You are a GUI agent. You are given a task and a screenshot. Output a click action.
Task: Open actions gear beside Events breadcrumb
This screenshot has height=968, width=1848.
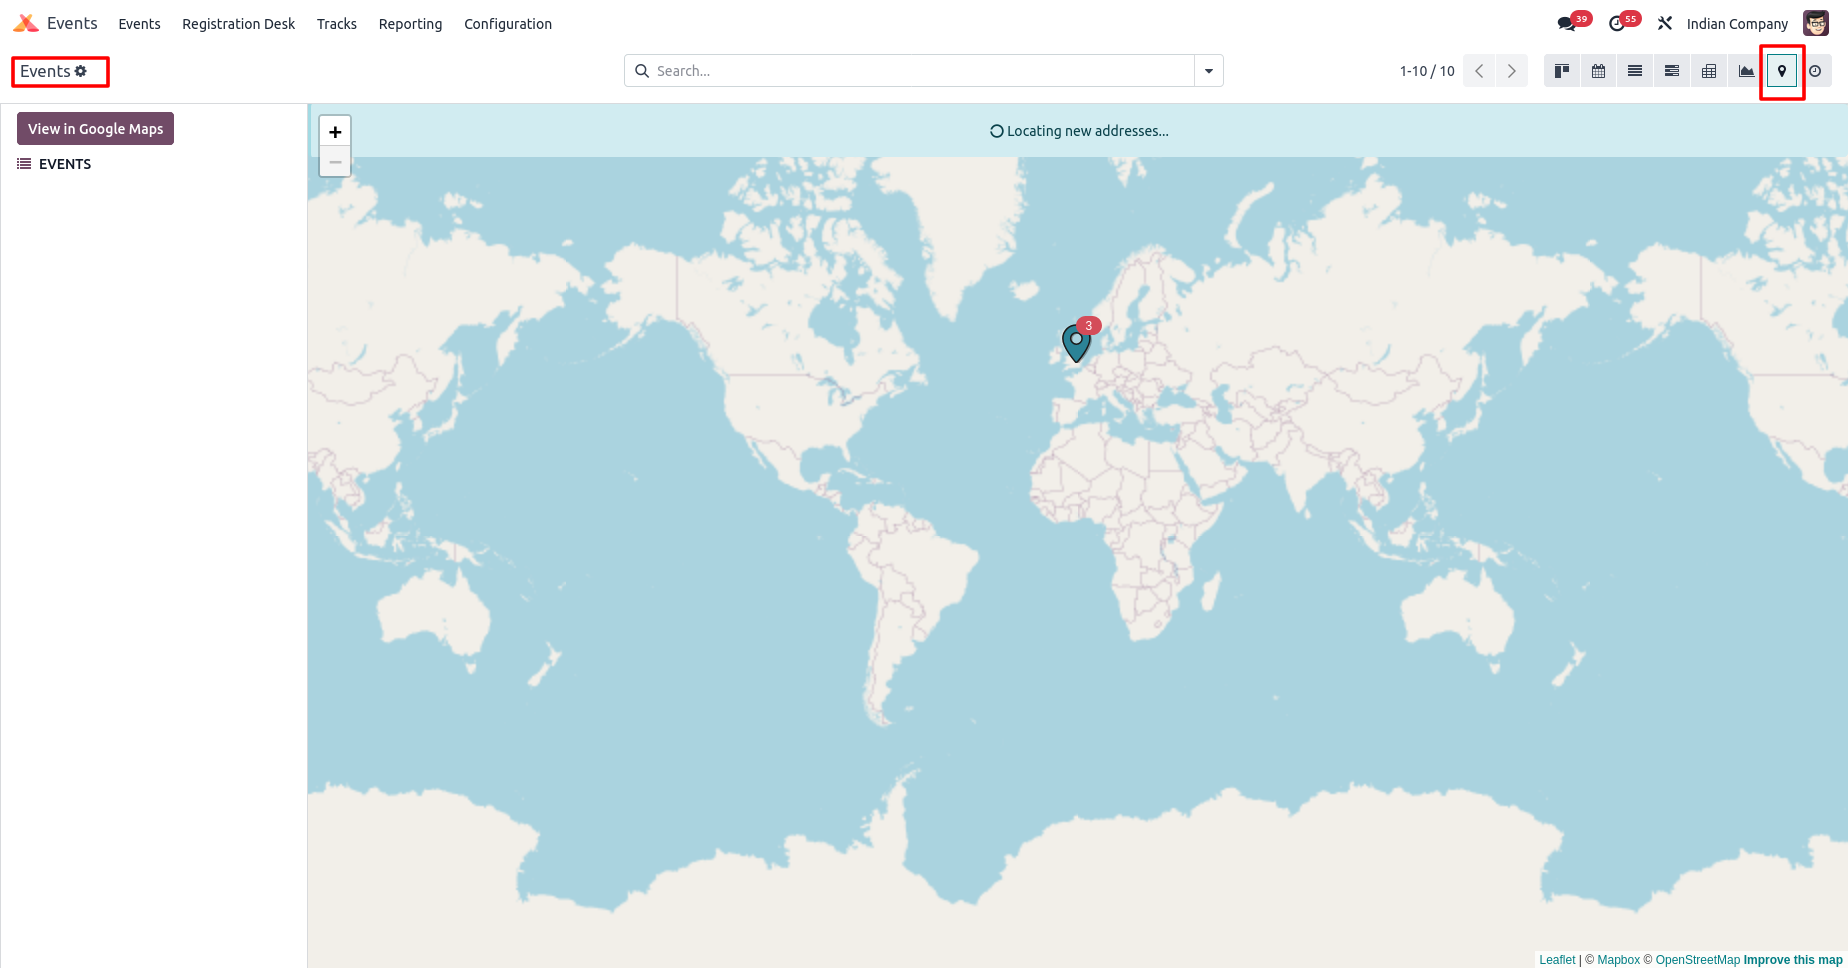pos(81,71)
